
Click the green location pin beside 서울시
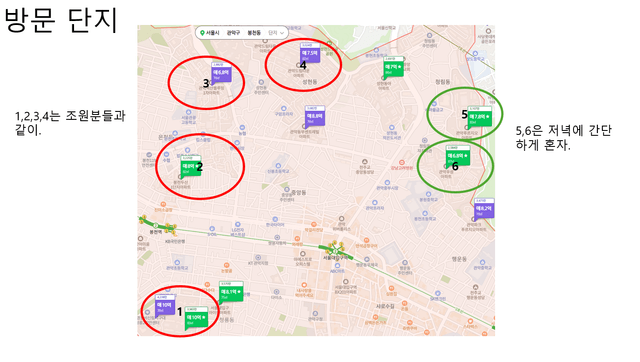click(x=202, y=33)
